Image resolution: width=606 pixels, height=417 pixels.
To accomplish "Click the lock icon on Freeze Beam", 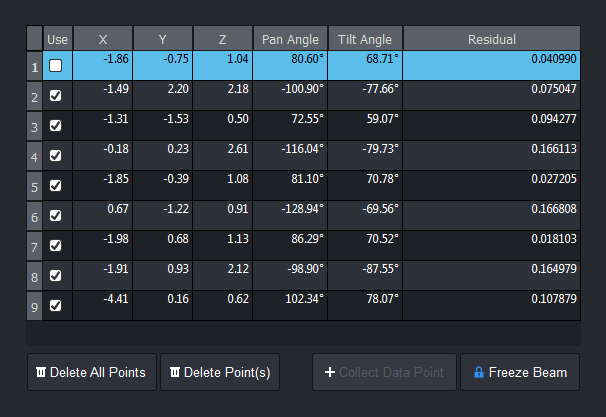I will (x=479, y=372).
